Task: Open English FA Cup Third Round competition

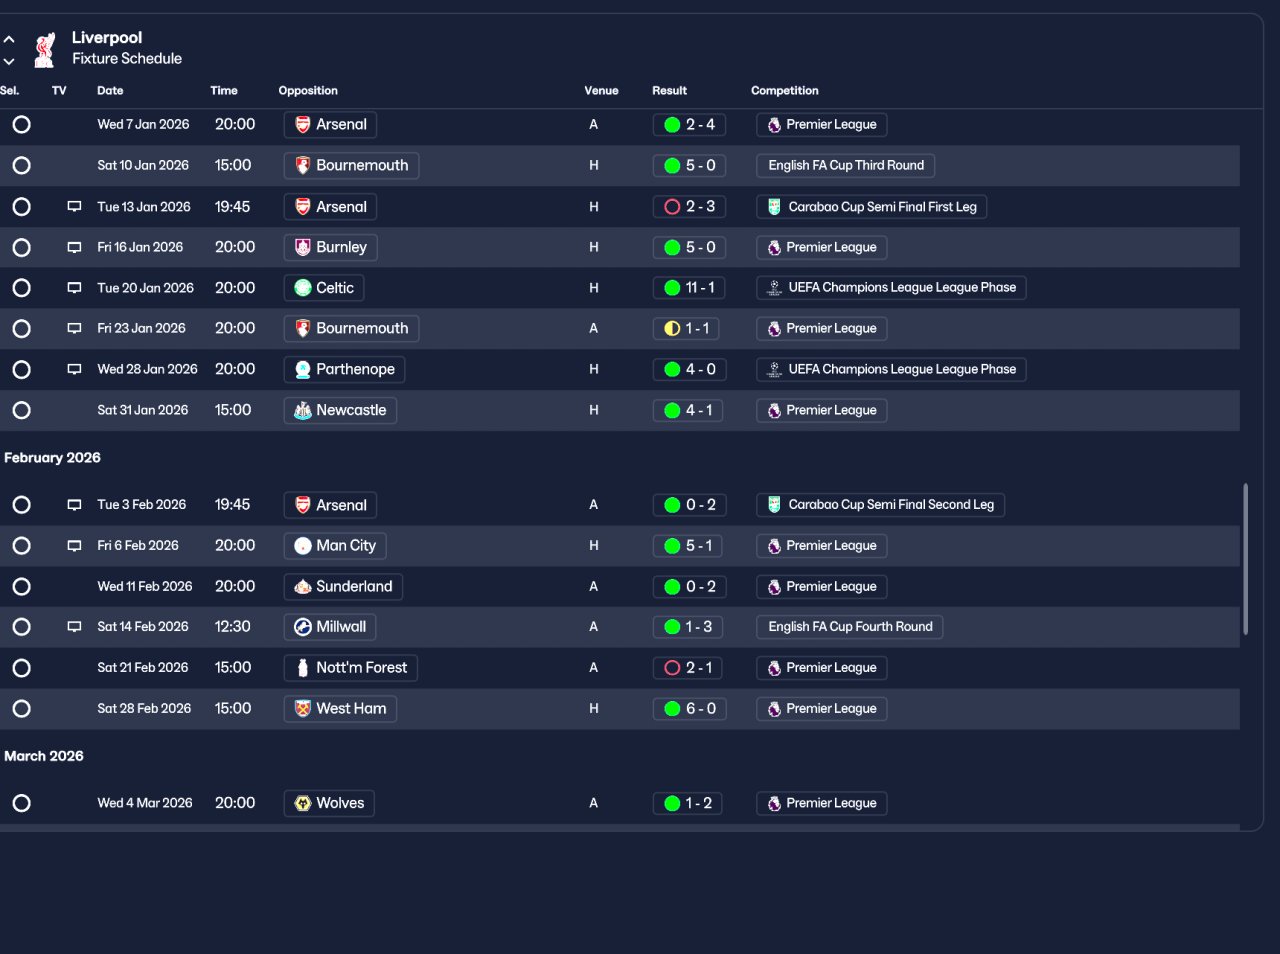Action: pos(846,166)
